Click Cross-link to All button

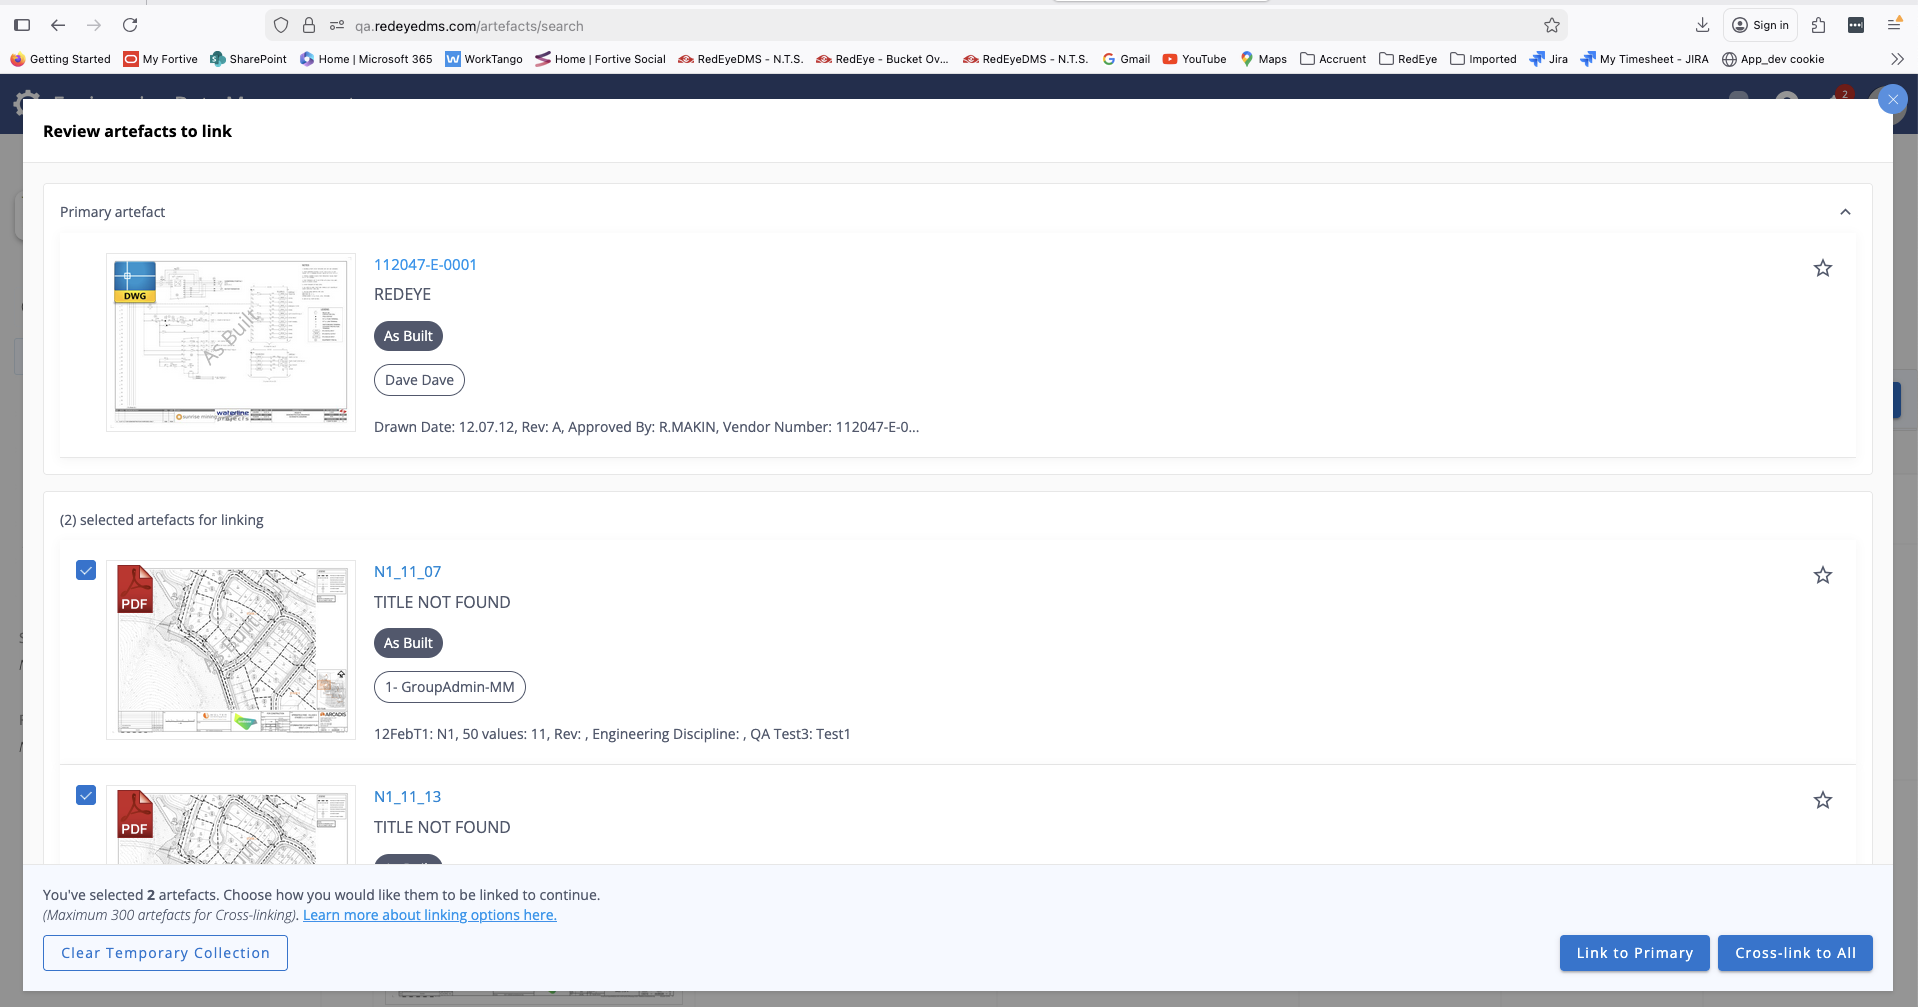tap(1795, 953)
